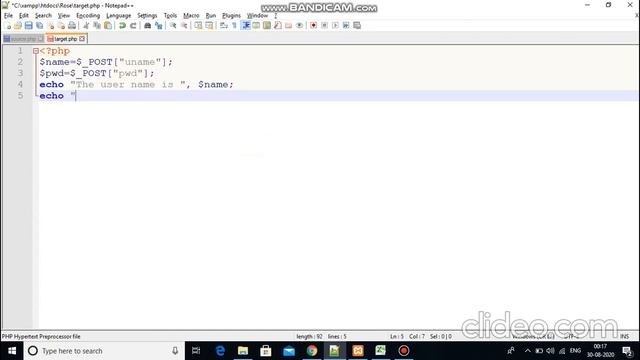
Task: Click Run Macro Multiple Times icon
Action: (x=346, y=26)
